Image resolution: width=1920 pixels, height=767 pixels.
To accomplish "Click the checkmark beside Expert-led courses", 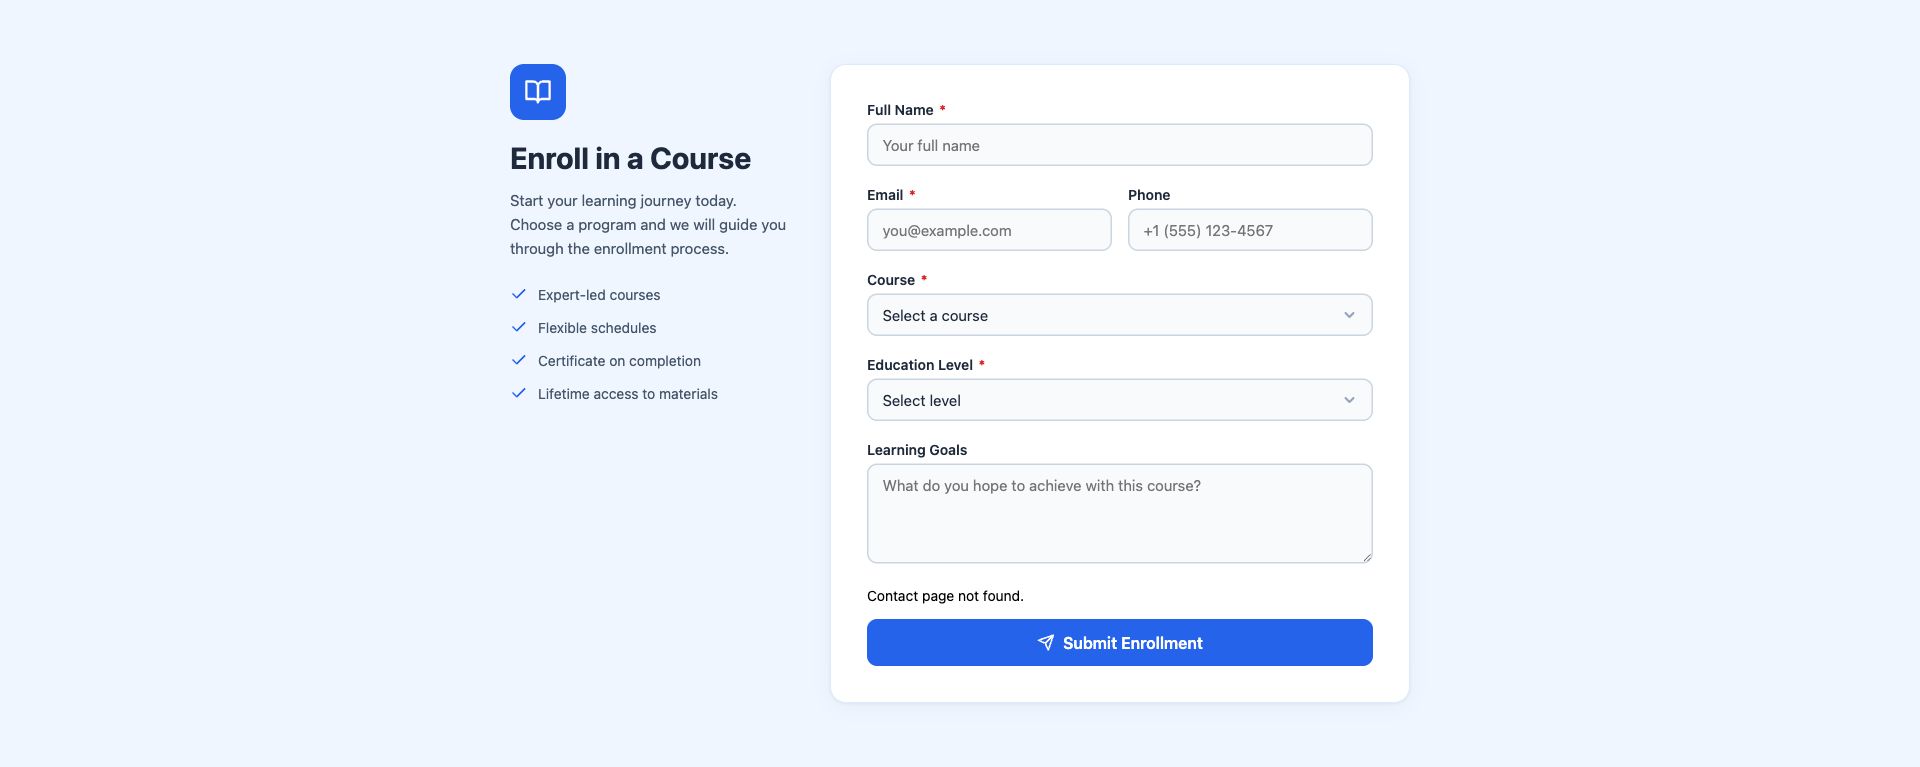I will [x=518, y=294].
